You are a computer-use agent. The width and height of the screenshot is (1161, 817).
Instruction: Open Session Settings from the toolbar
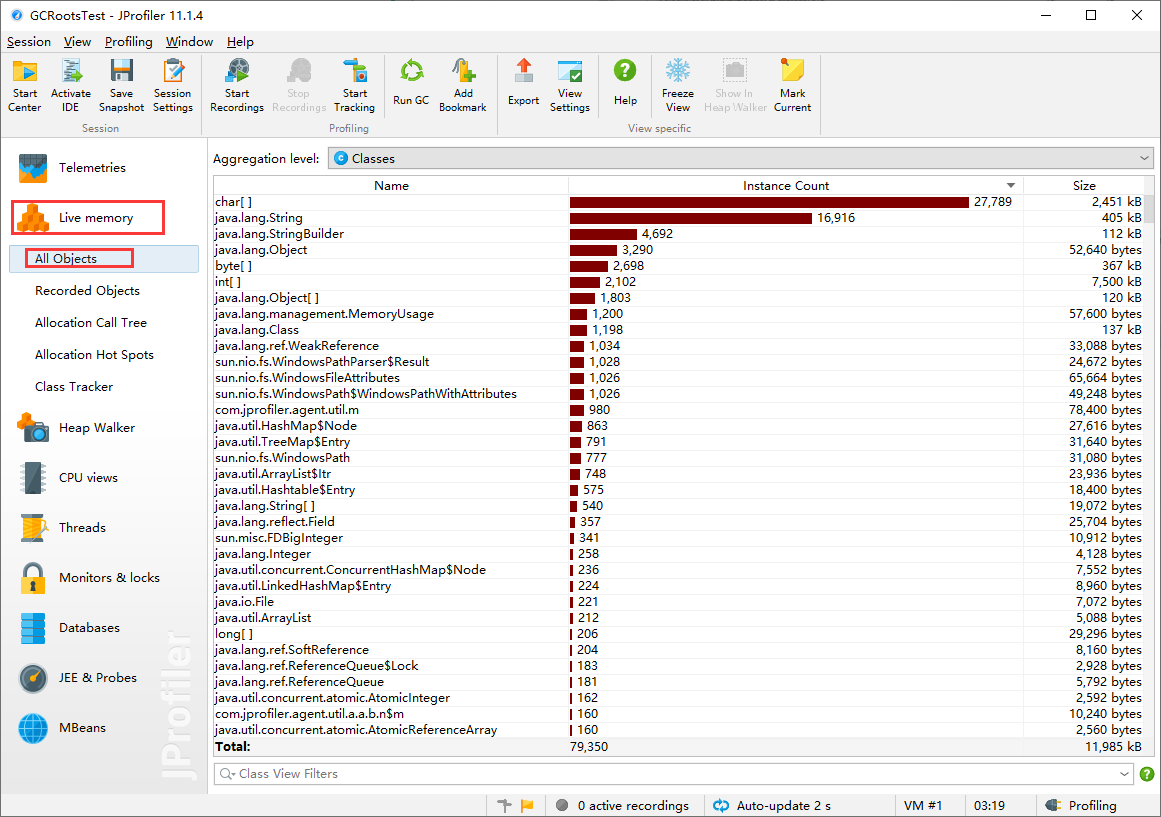173,86
